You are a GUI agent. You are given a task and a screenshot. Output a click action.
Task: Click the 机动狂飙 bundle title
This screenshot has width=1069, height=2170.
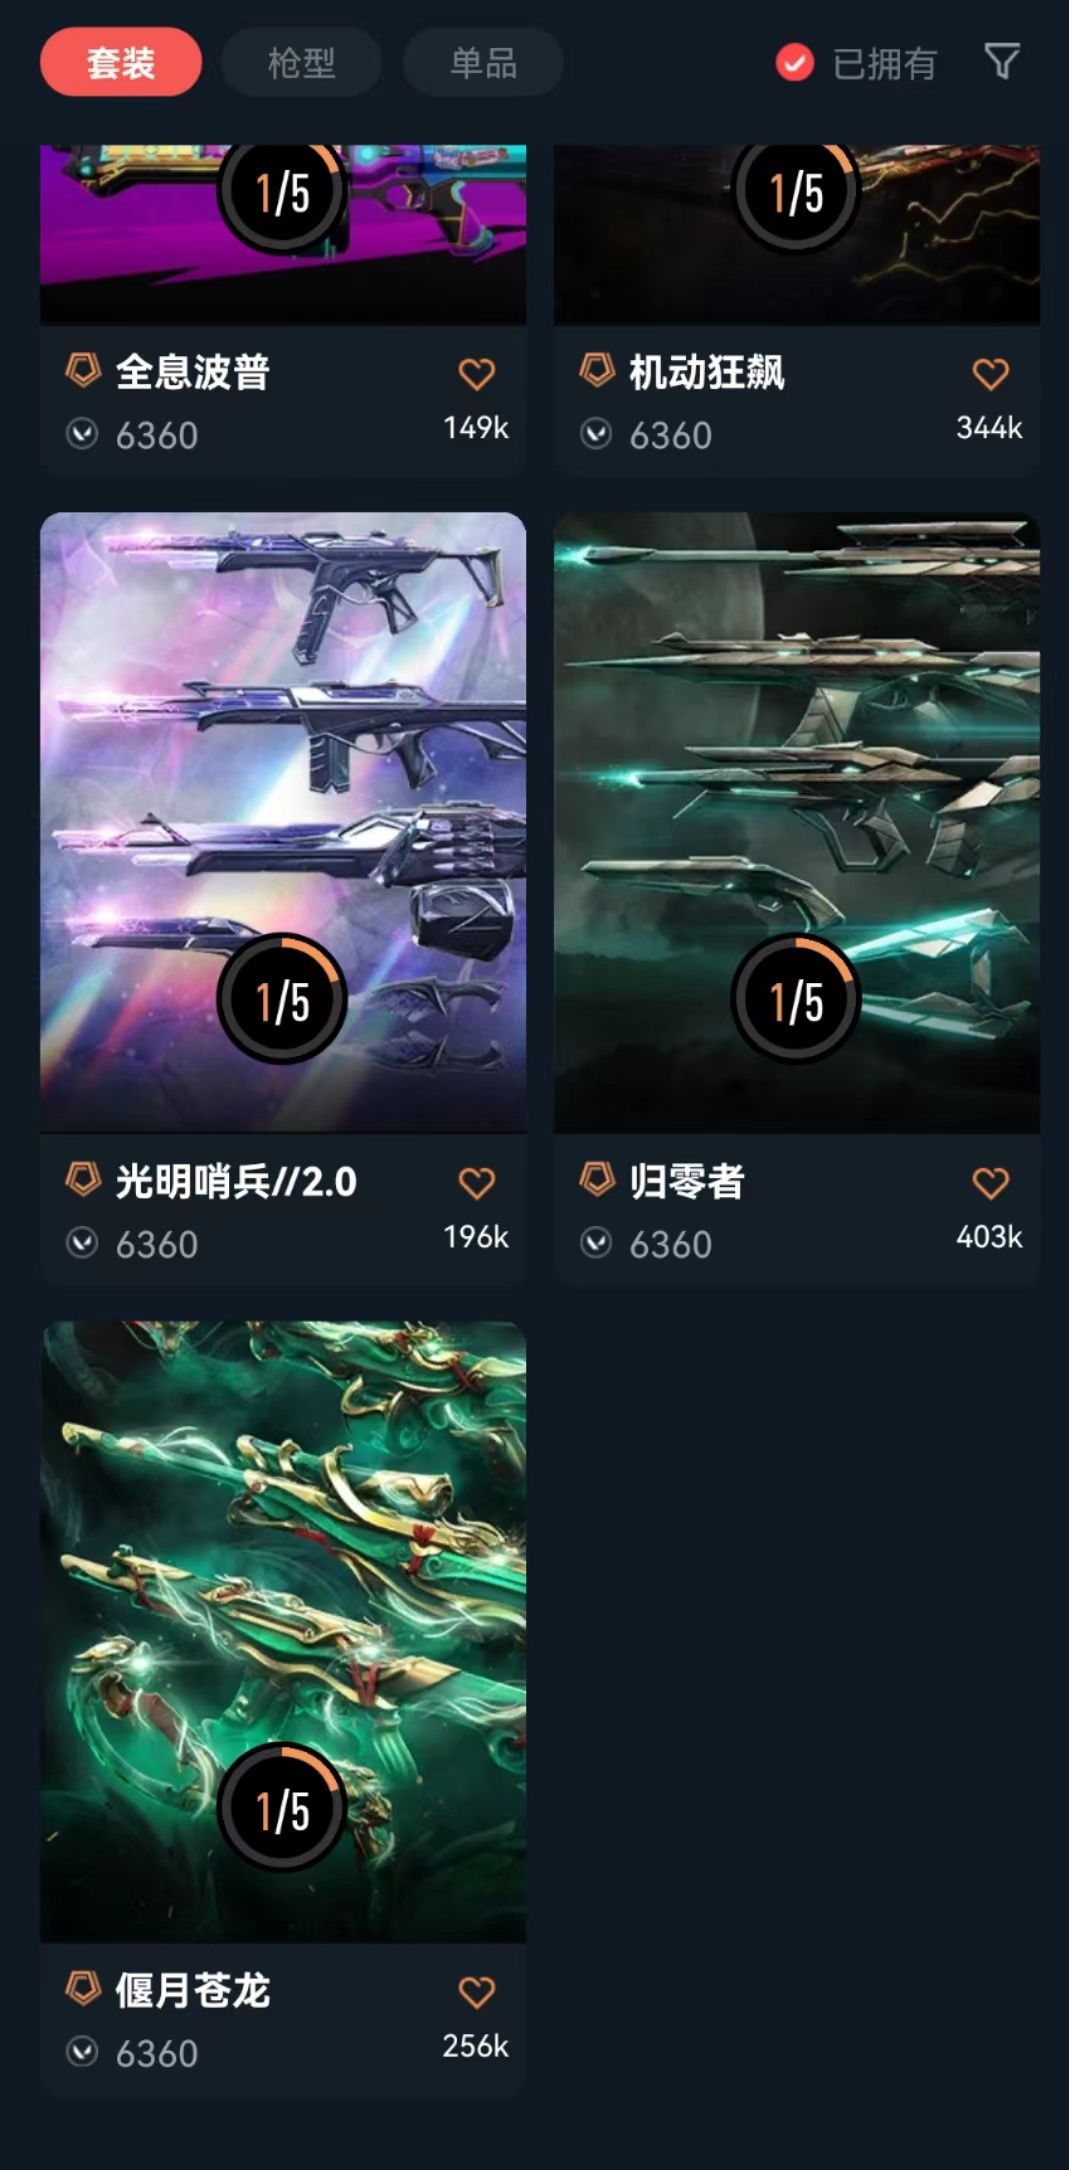tap(707, 372)
